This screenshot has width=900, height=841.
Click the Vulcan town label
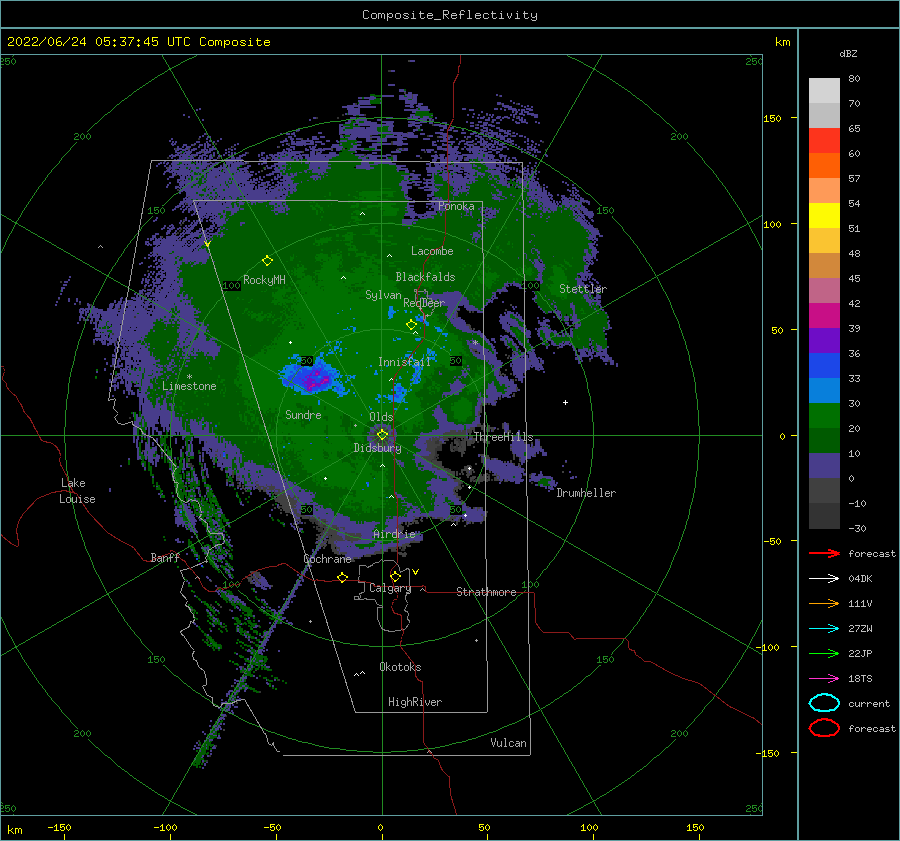(508, 743)
